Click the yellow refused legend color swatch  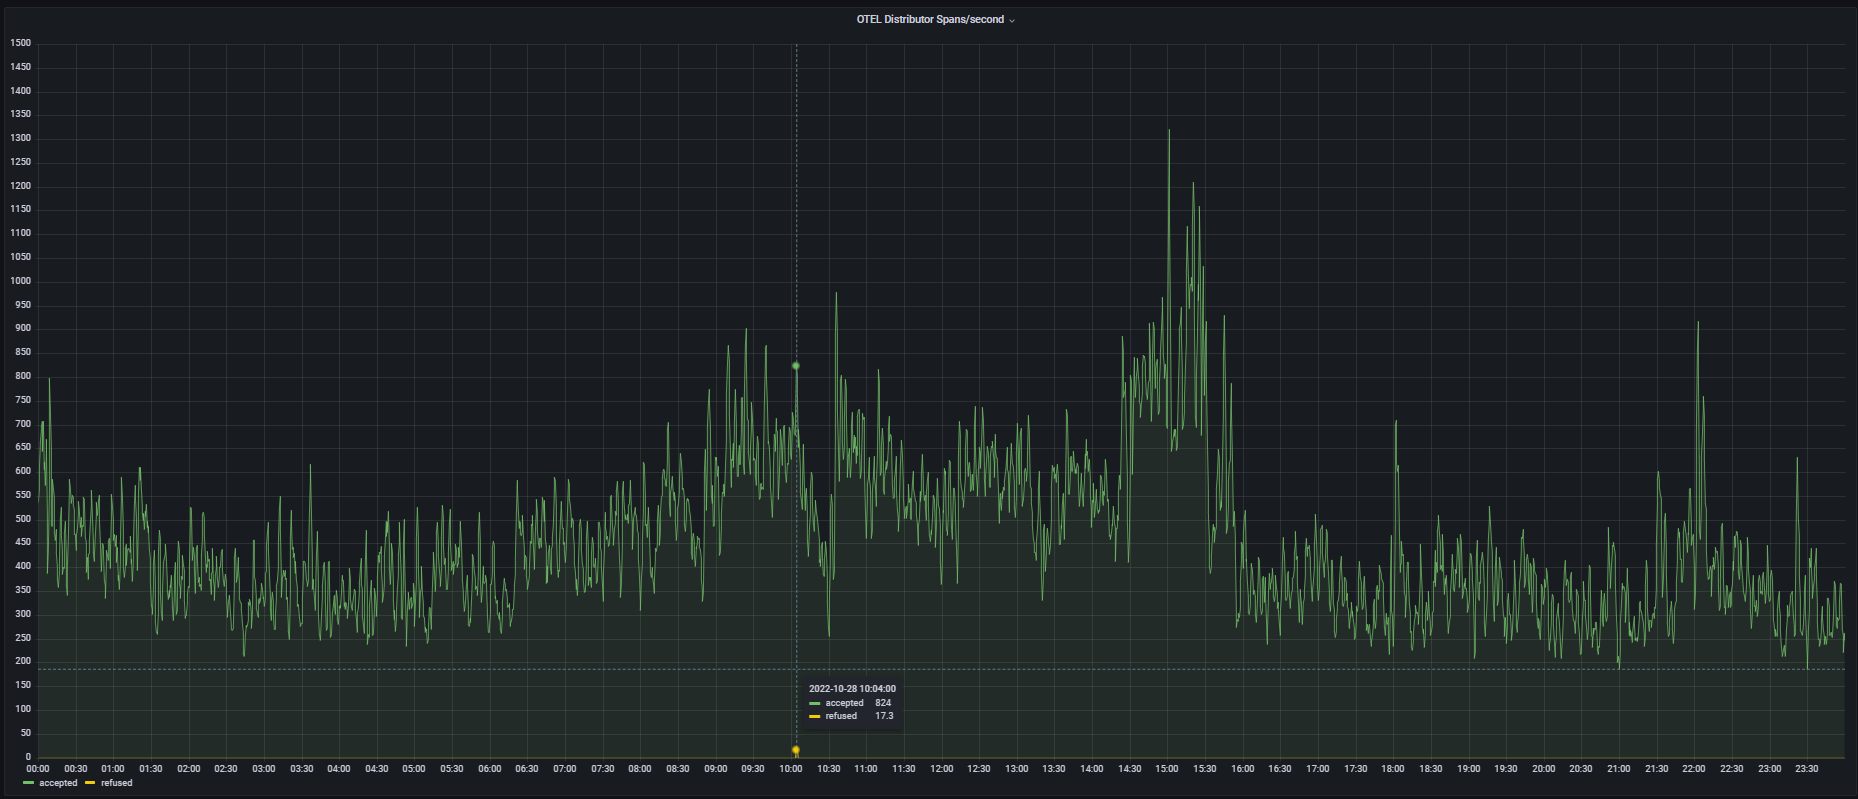[x=90, y=783]
